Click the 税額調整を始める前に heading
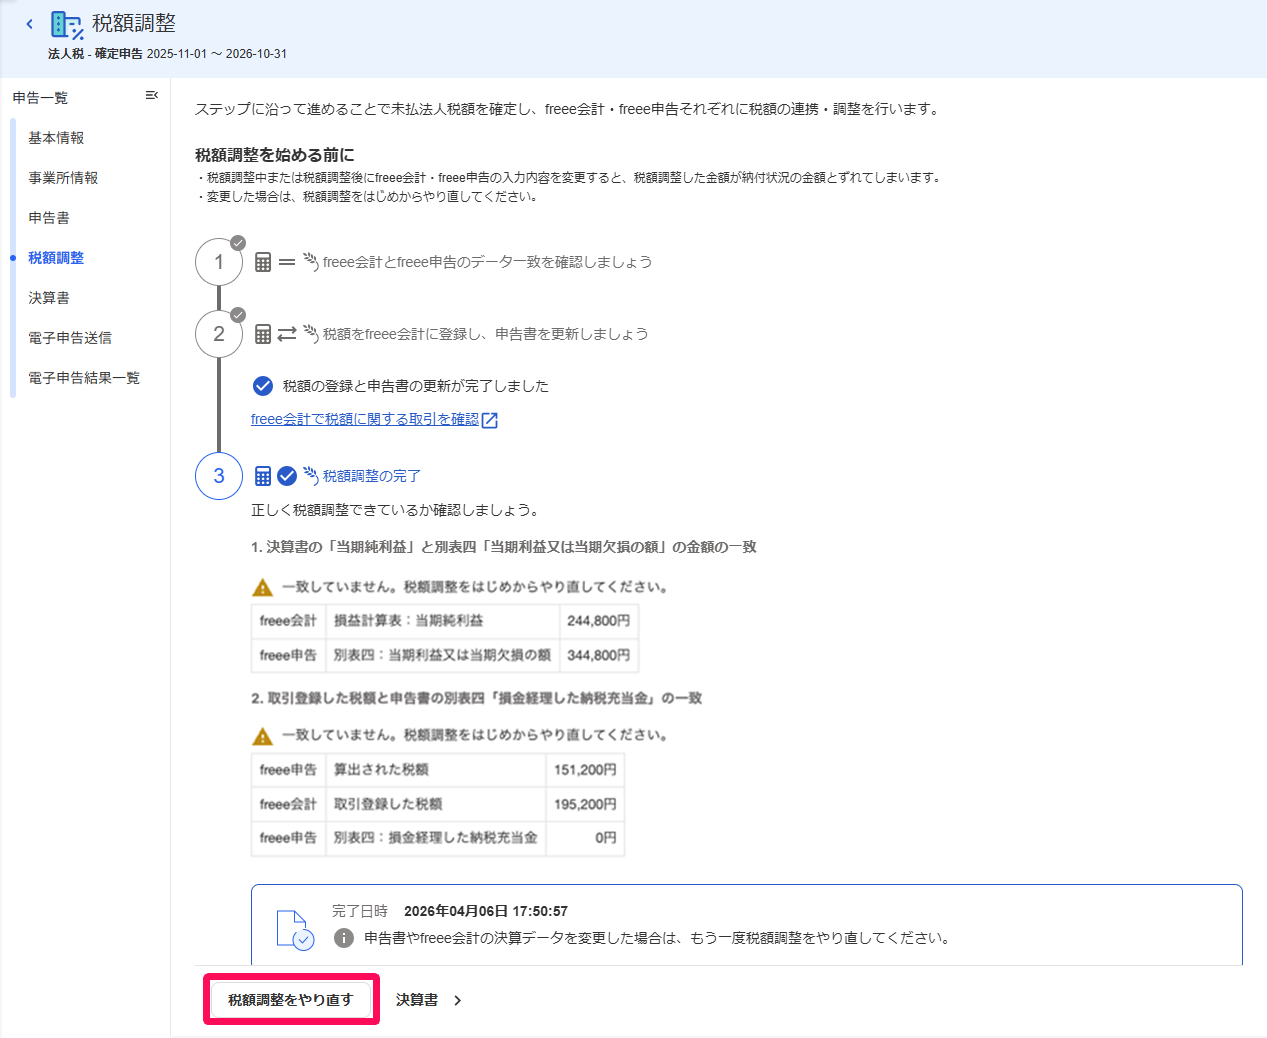The width and height of the screenshot is (1267, 1038). click(x=275, y=155)
